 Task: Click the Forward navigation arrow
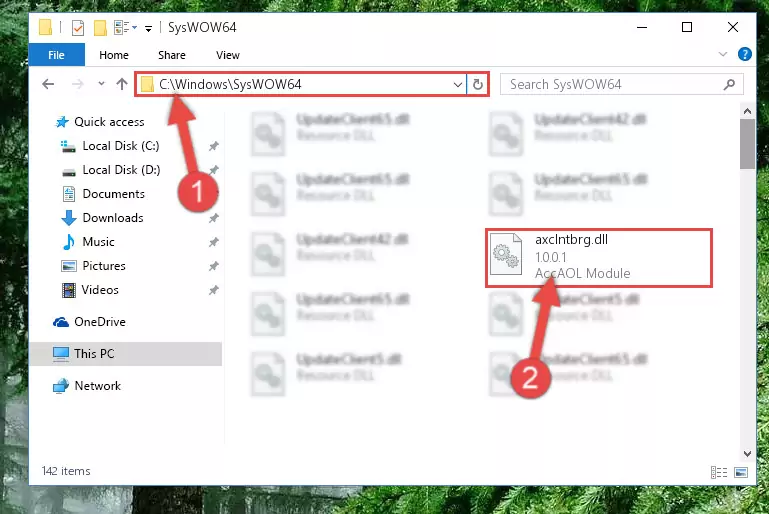pos(77,84)
